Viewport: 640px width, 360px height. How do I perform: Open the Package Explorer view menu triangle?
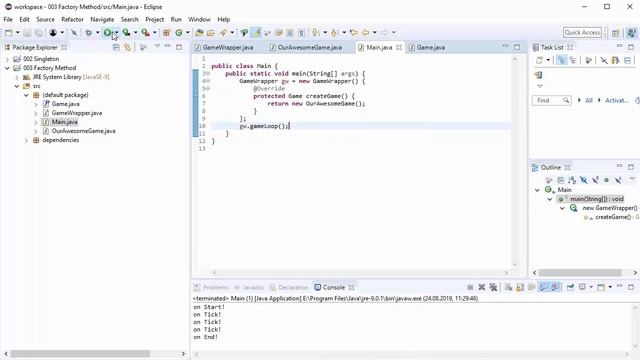click(x=157, y=47)
